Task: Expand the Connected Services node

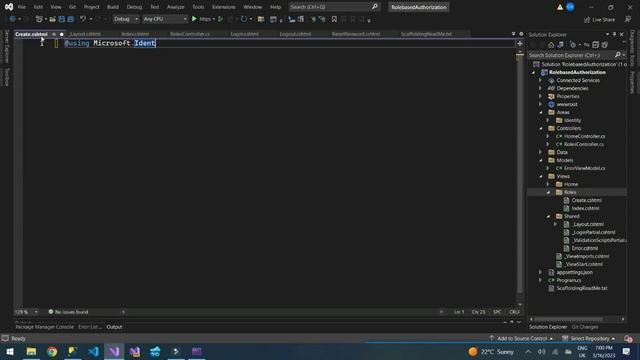Action: tap(540, 80)
